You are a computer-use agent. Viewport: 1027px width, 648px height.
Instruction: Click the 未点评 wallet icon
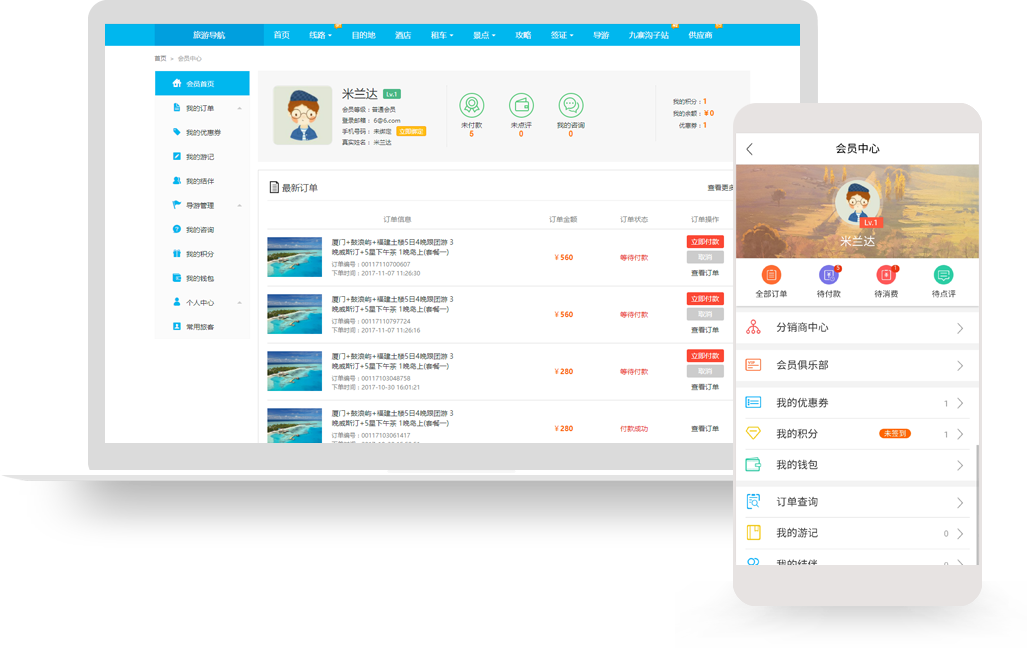click(x=521, y=105)
